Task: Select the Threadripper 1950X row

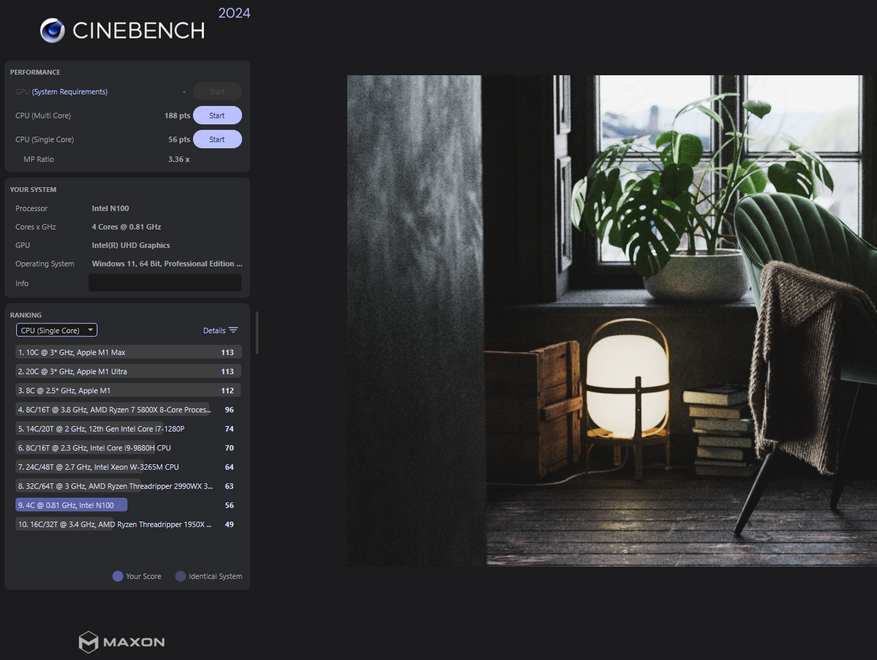Action: pyautogui.click(x=129, y=524)
